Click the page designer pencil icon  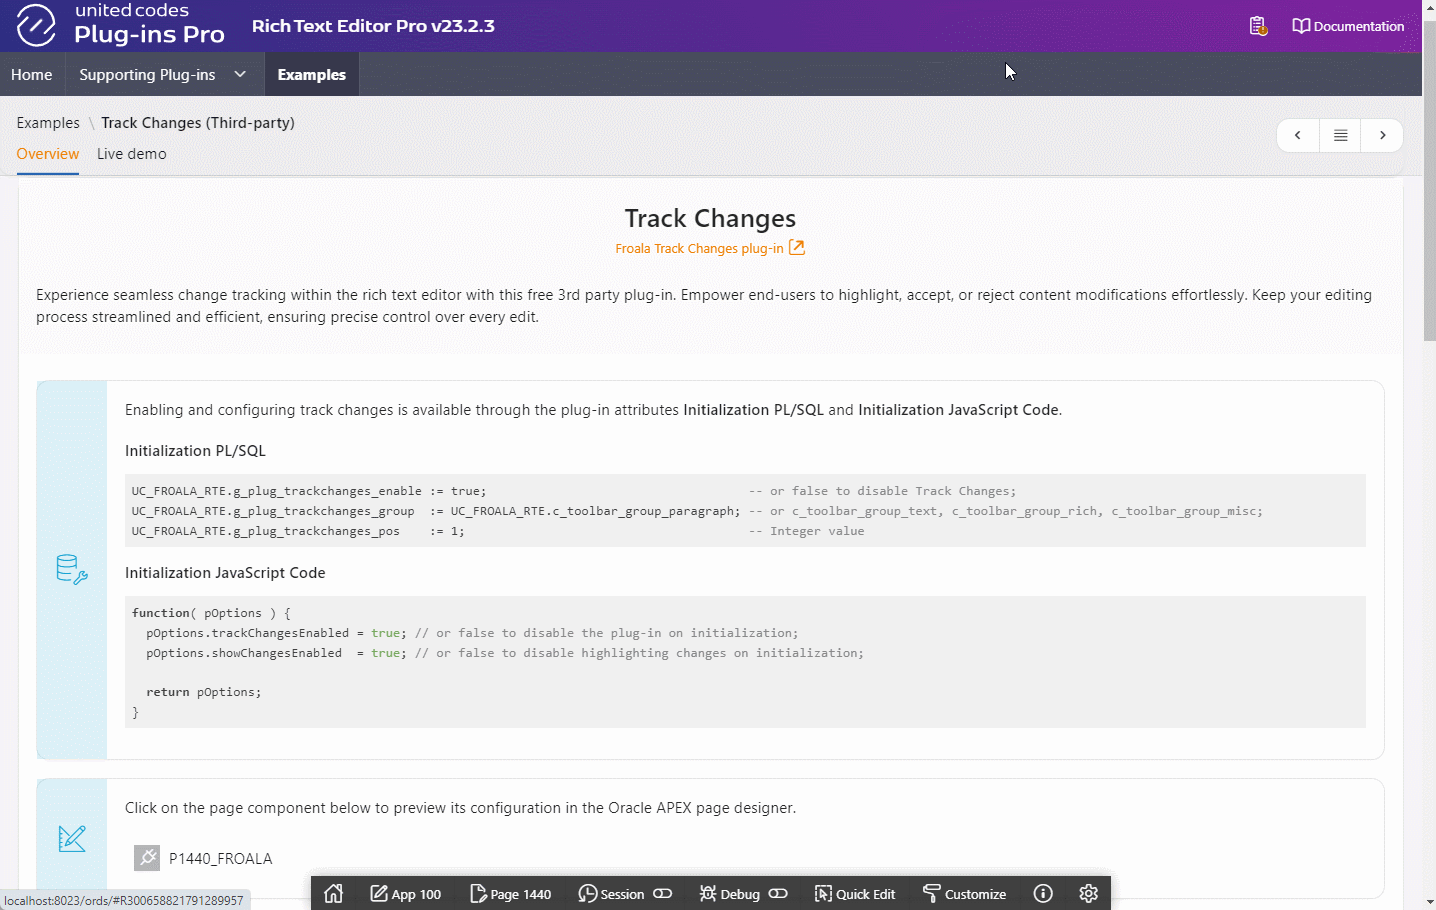[x=72, y=838]
